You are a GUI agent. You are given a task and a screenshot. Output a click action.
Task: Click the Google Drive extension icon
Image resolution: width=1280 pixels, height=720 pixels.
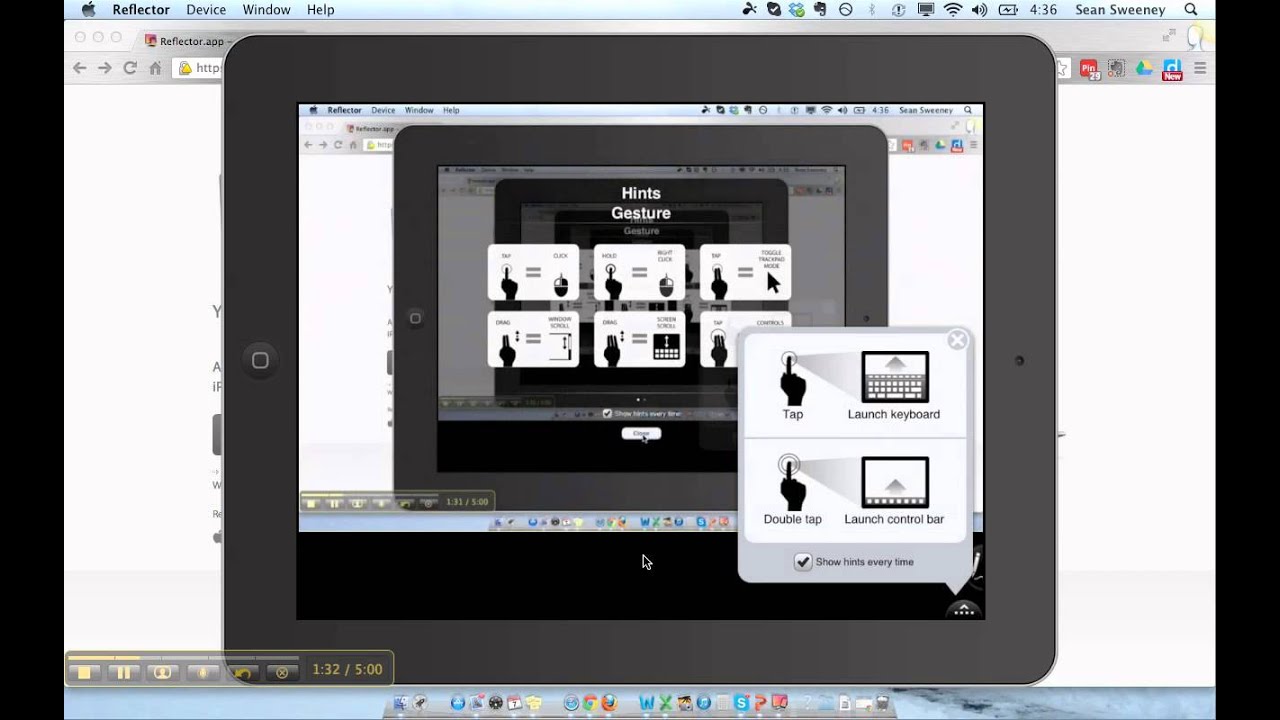click(1144, 68)
